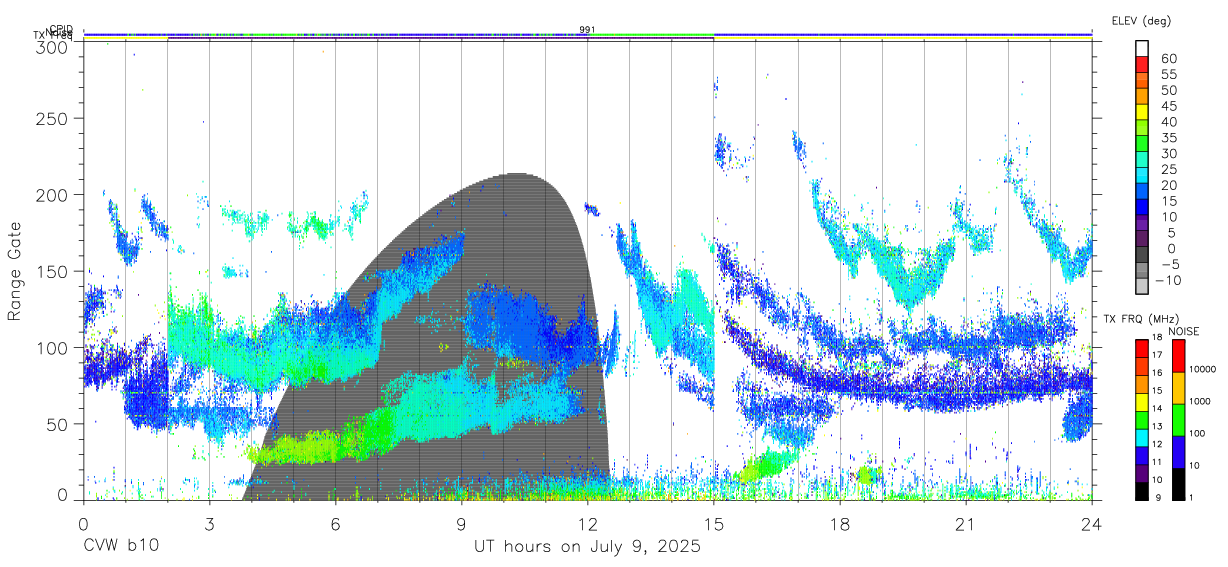
Task: Click the '−10' label on the ELEV colorbar
Action: click(x=1170, y=280)
